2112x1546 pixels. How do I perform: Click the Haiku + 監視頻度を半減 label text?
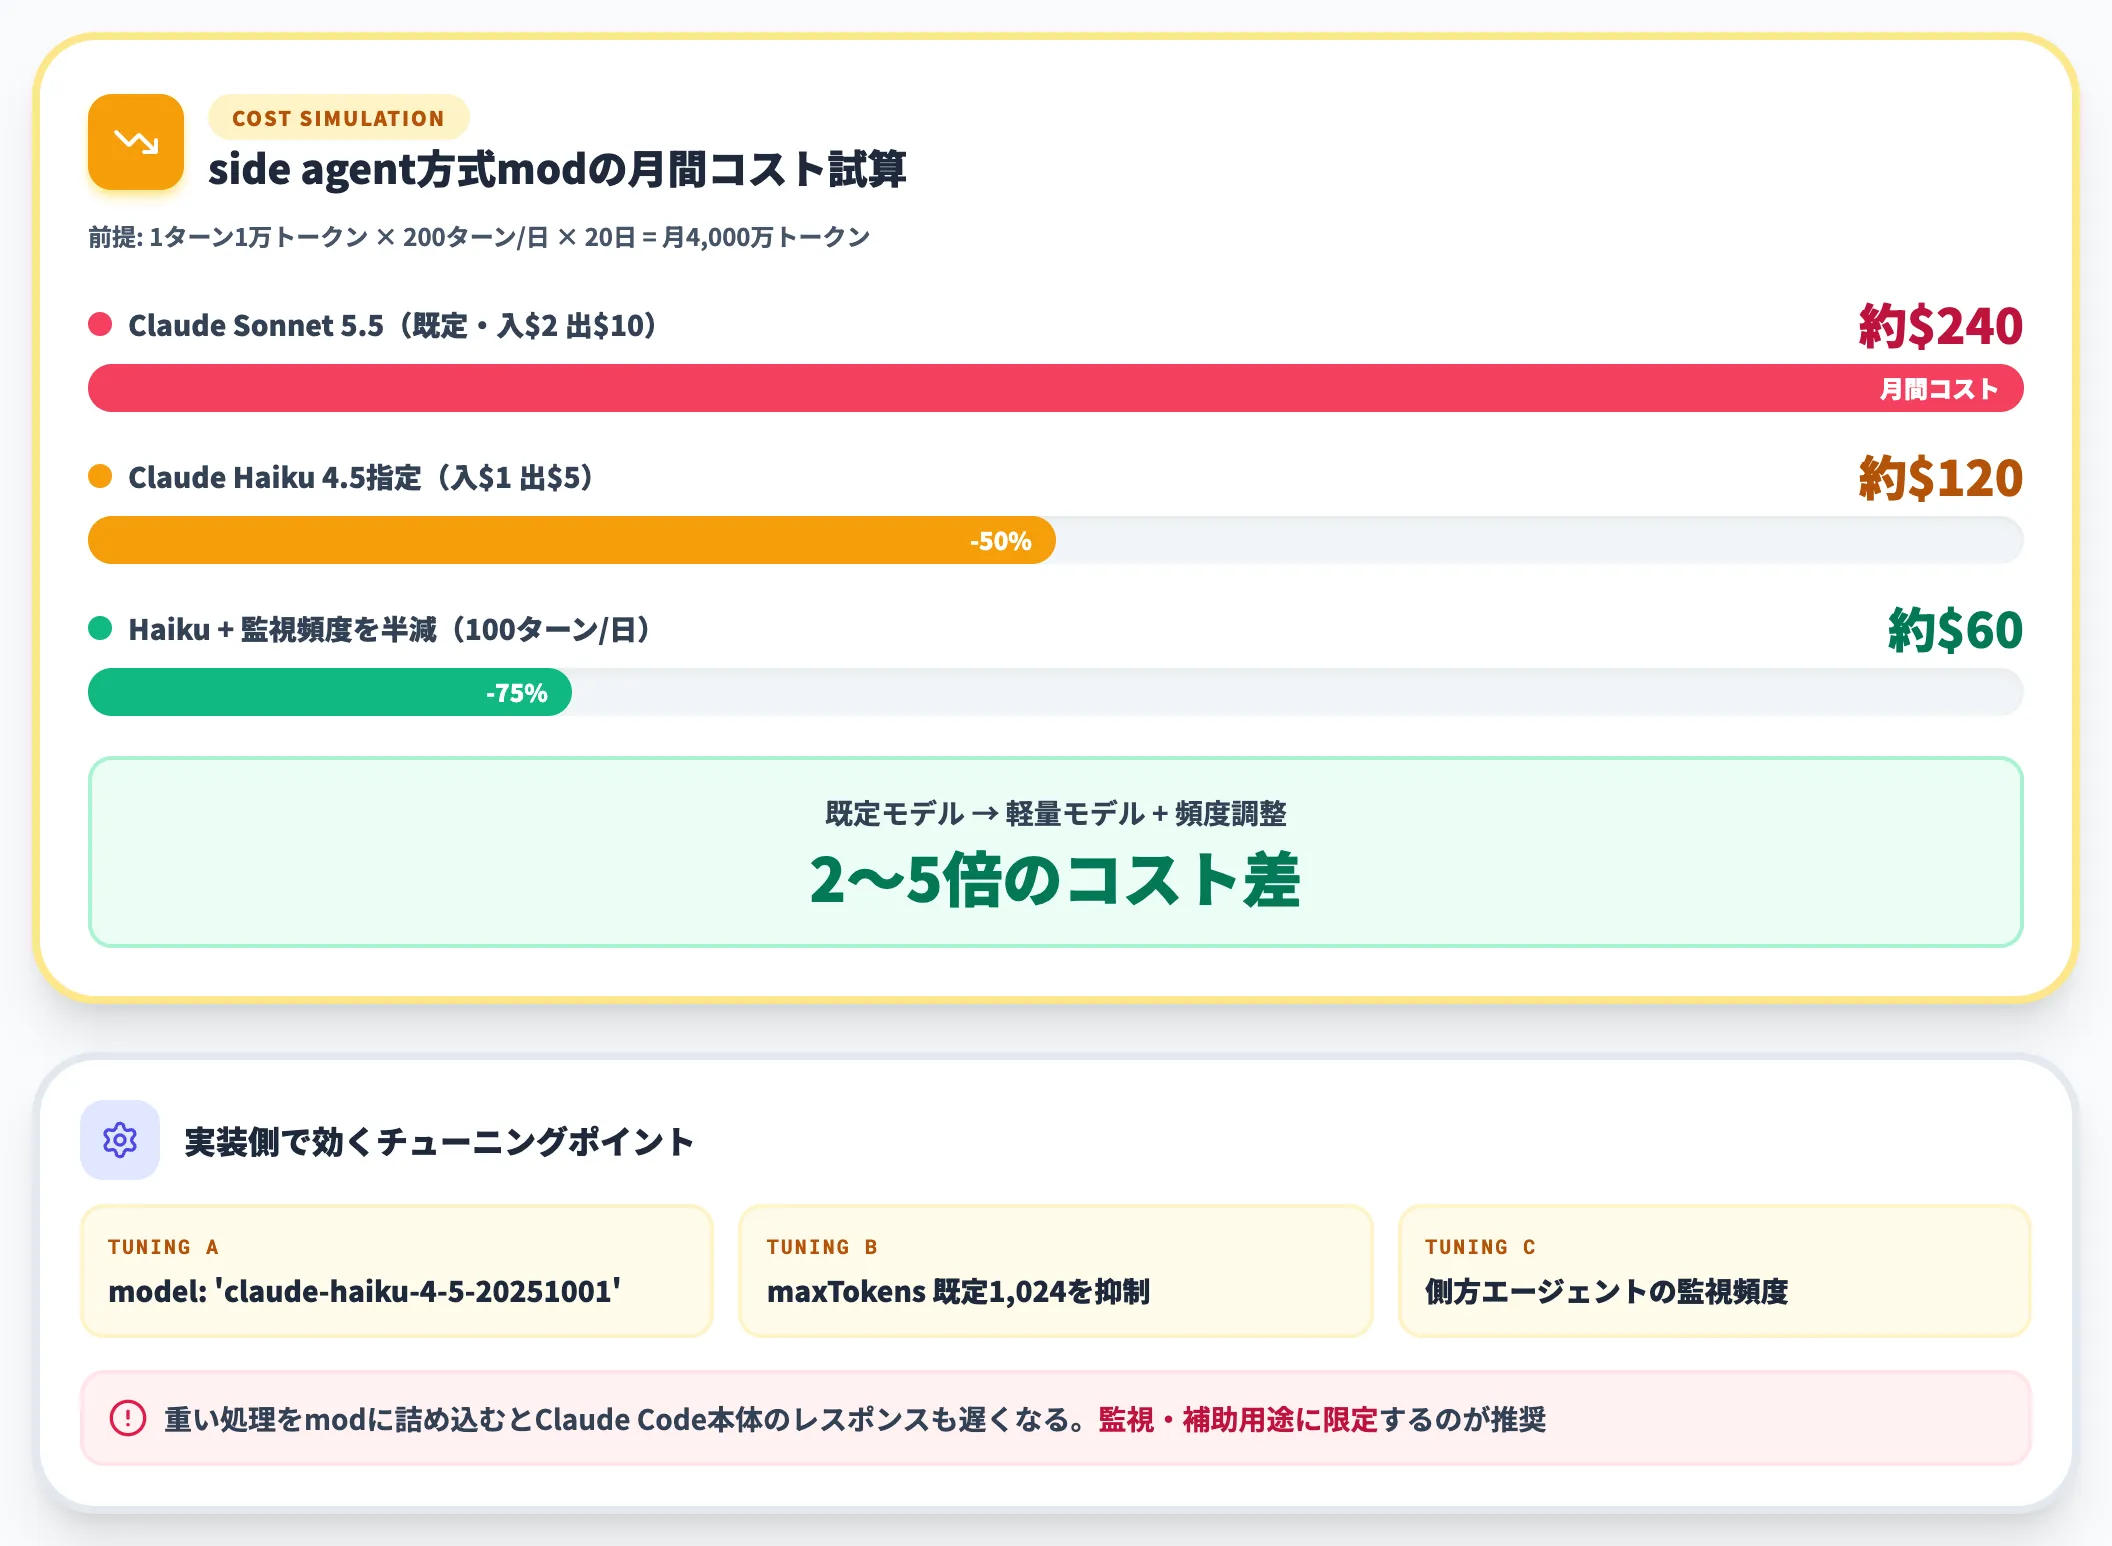[389, 629]
